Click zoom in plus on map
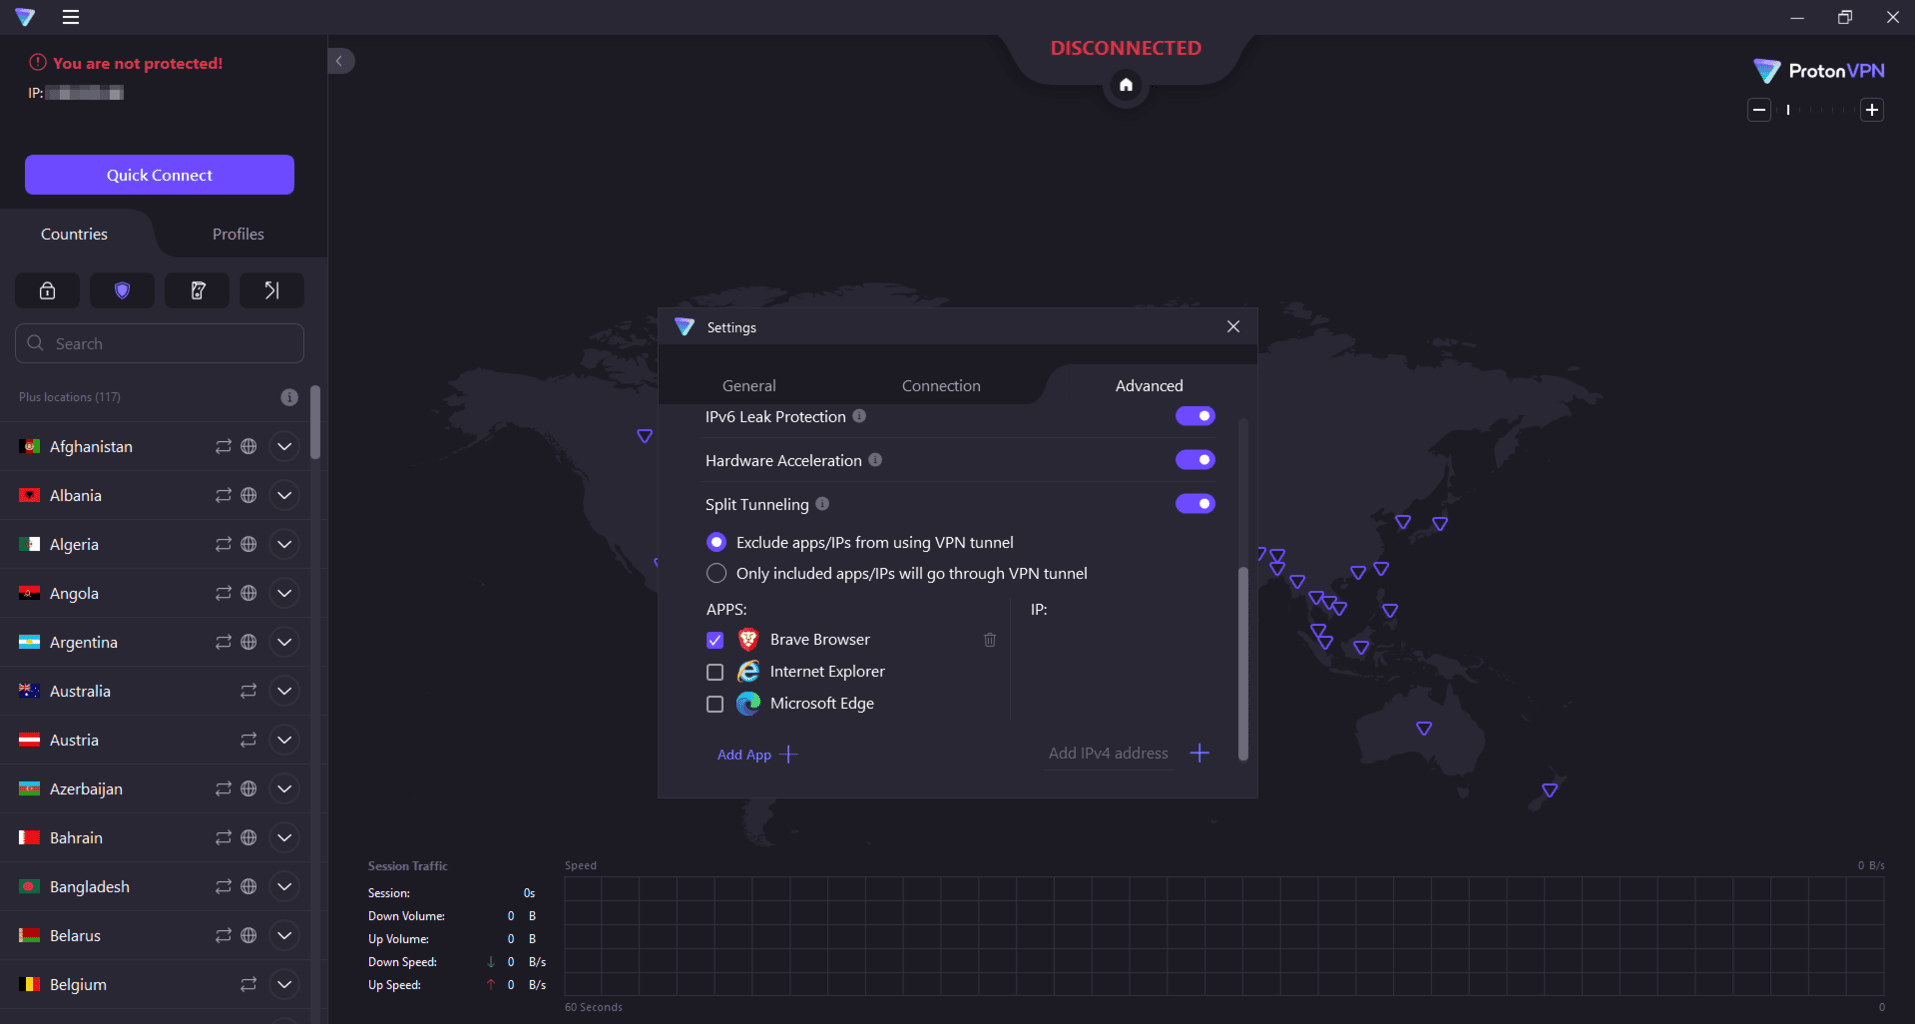Image resolution: width=1915 pixels, height=1024 pixels. coord(1872,110)
